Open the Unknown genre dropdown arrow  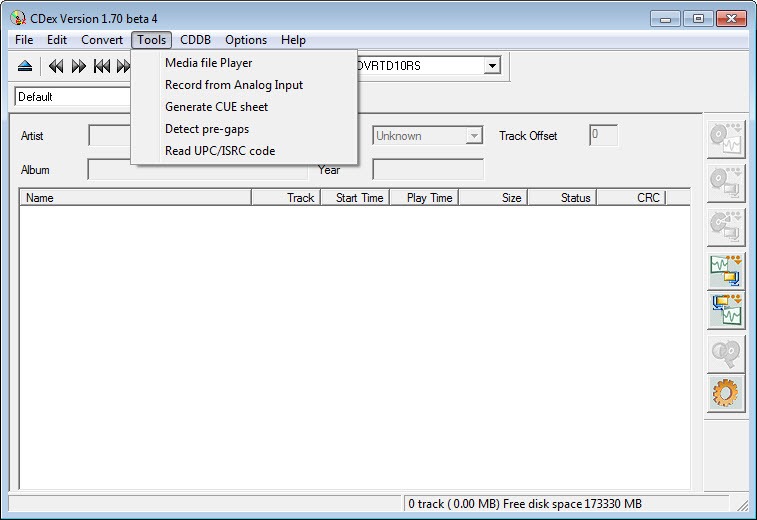(474, 136)
